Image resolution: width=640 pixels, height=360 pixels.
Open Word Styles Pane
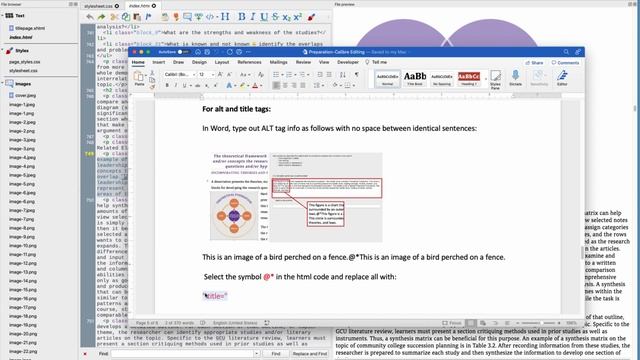(495, 79)
